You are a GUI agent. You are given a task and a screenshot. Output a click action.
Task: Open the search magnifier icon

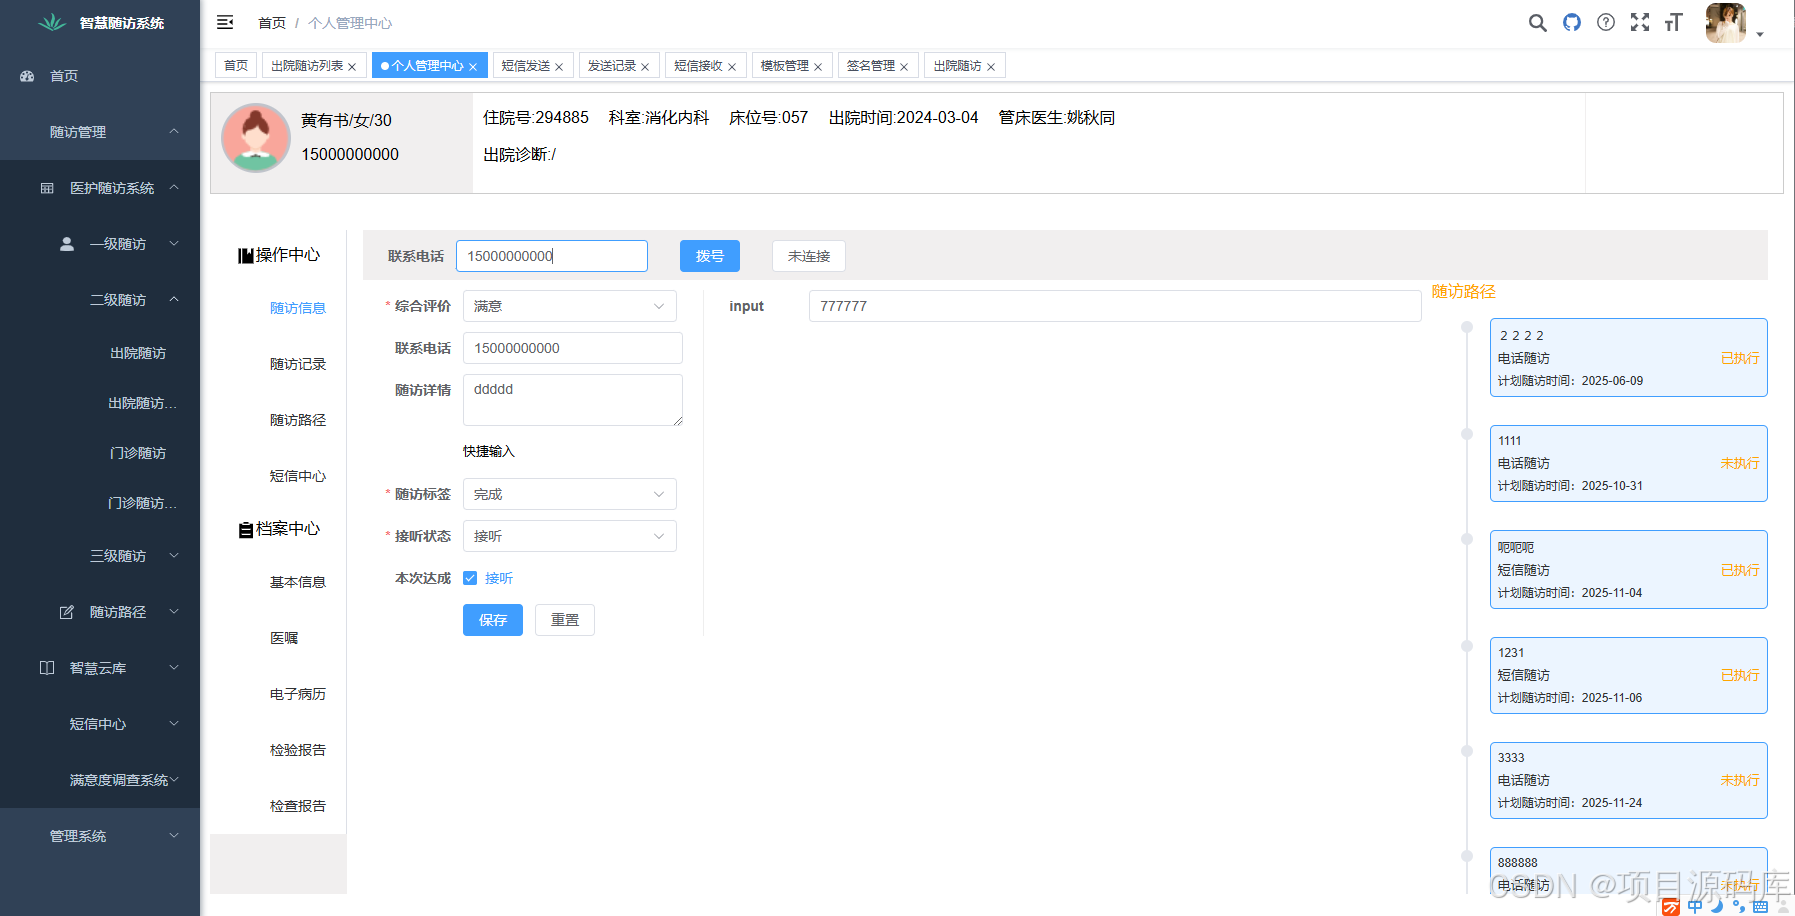(x=1538, y=22)
